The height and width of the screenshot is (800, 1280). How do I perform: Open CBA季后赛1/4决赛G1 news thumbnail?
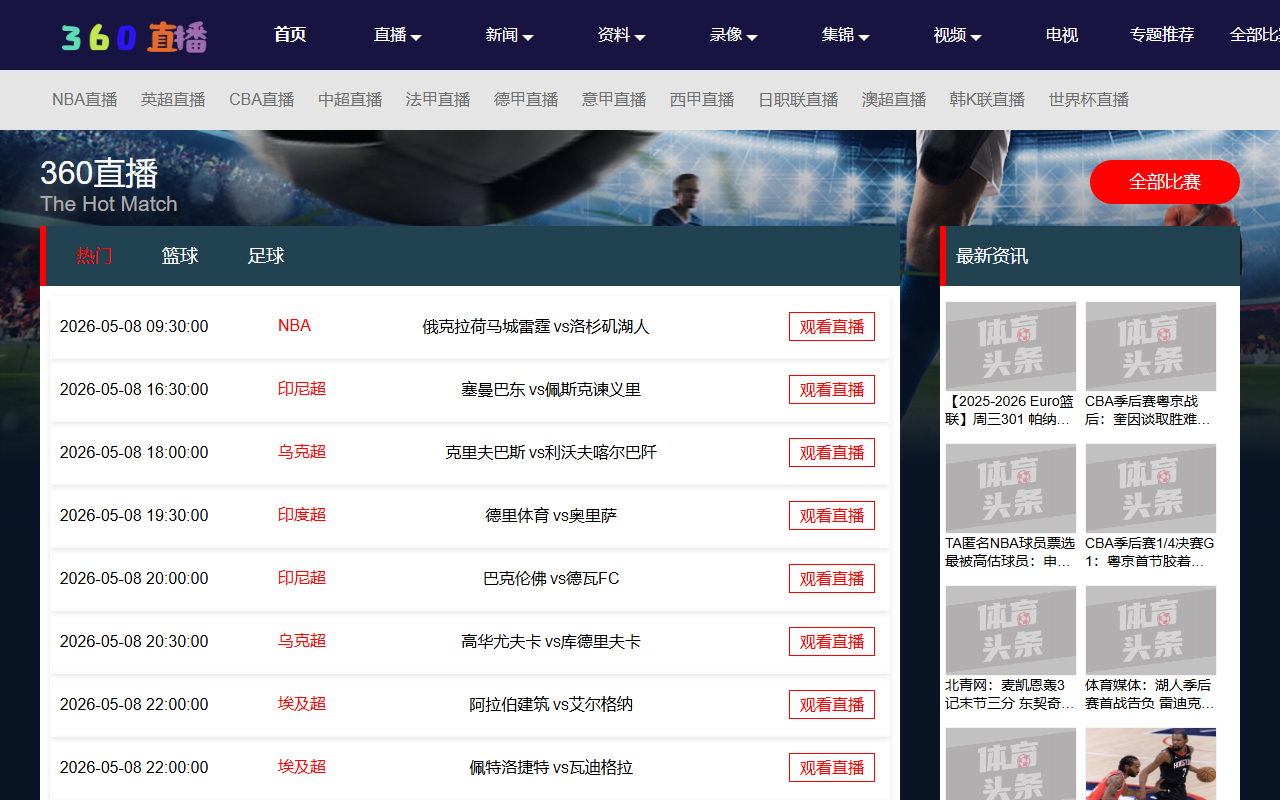click(x=1151, y=488)
